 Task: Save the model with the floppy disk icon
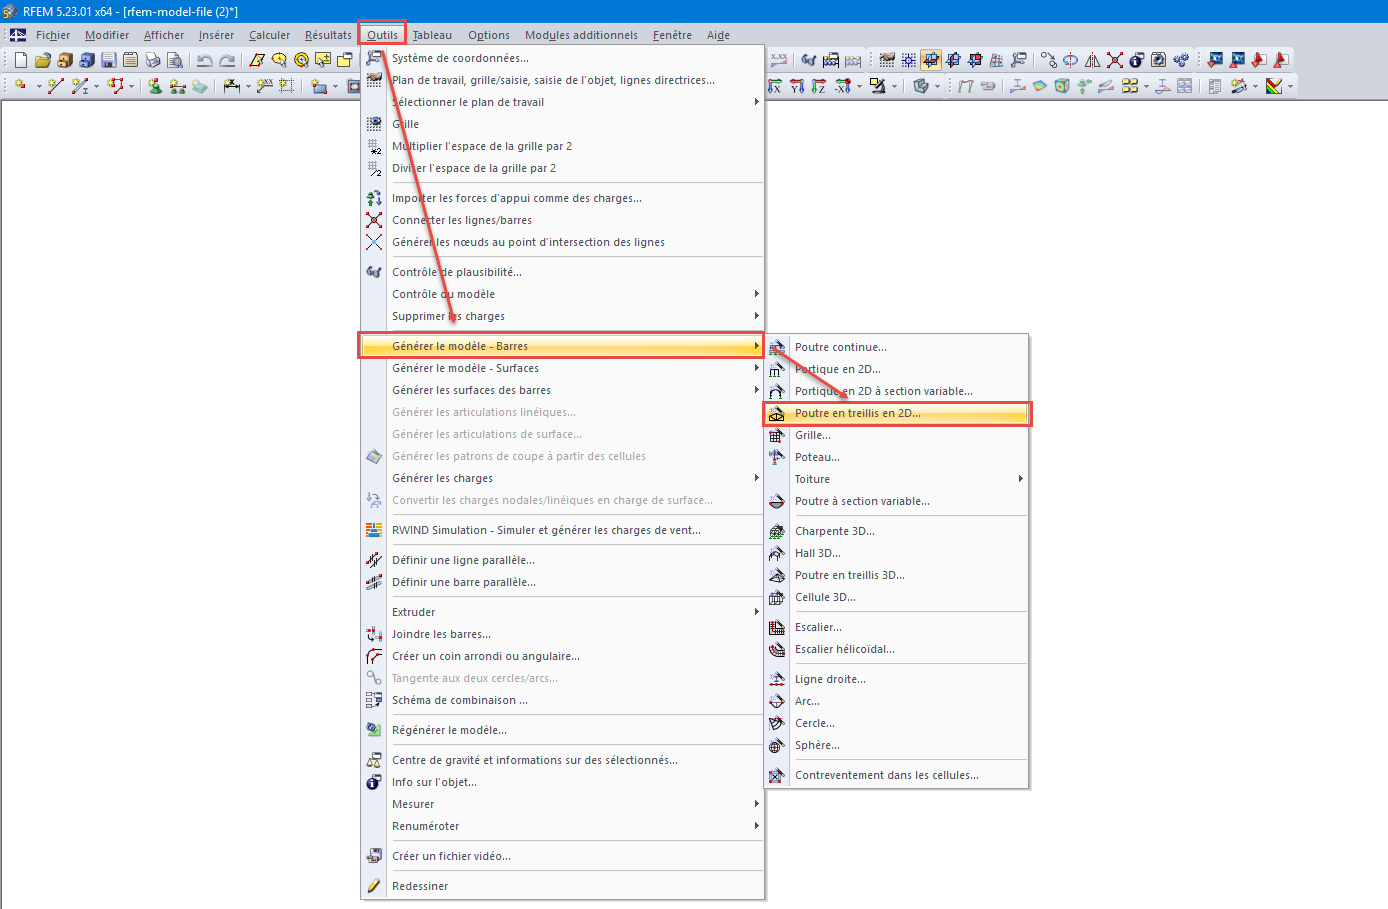[x=109, y=60]
